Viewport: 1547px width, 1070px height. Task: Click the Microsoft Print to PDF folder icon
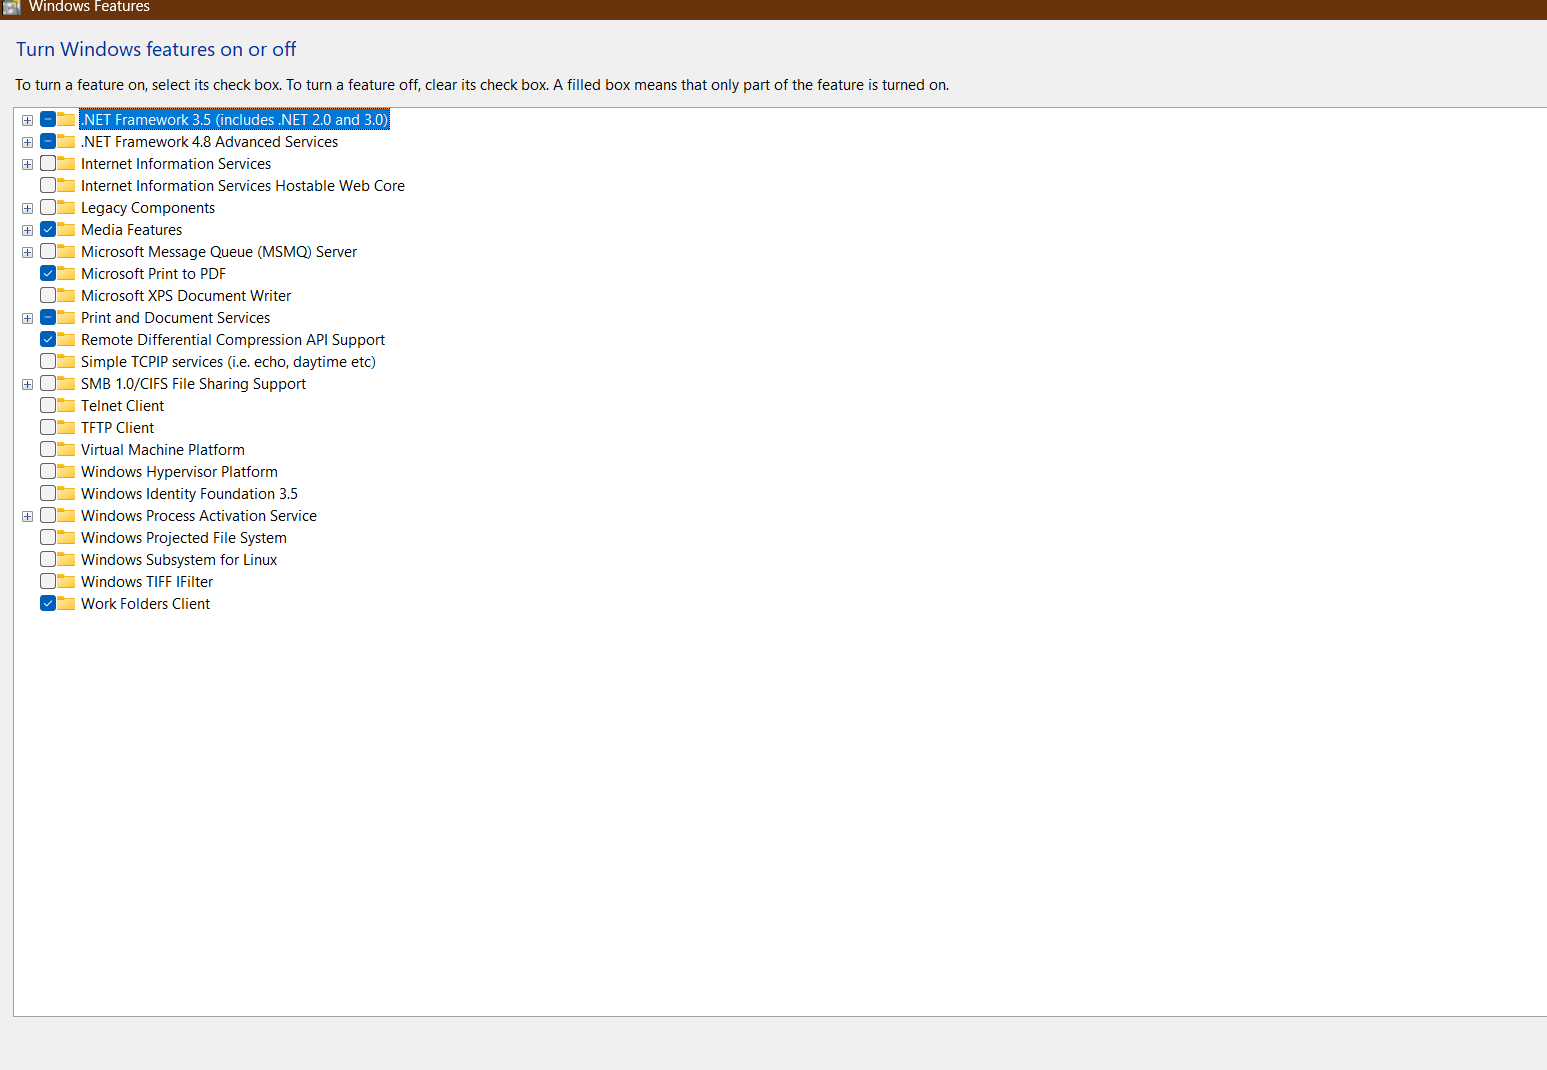(x=66, y=273)
